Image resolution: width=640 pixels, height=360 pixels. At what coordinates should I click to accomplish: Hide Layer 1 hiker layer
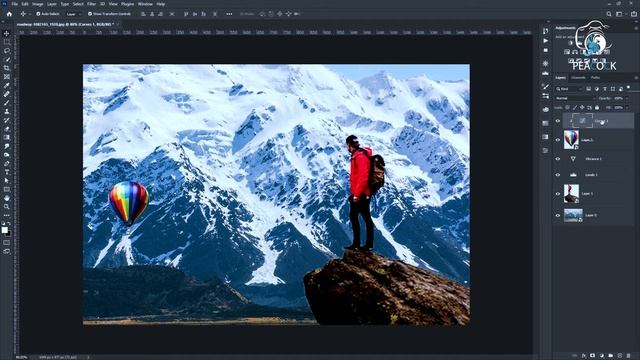pyautogui.click(x=558, y=194)
